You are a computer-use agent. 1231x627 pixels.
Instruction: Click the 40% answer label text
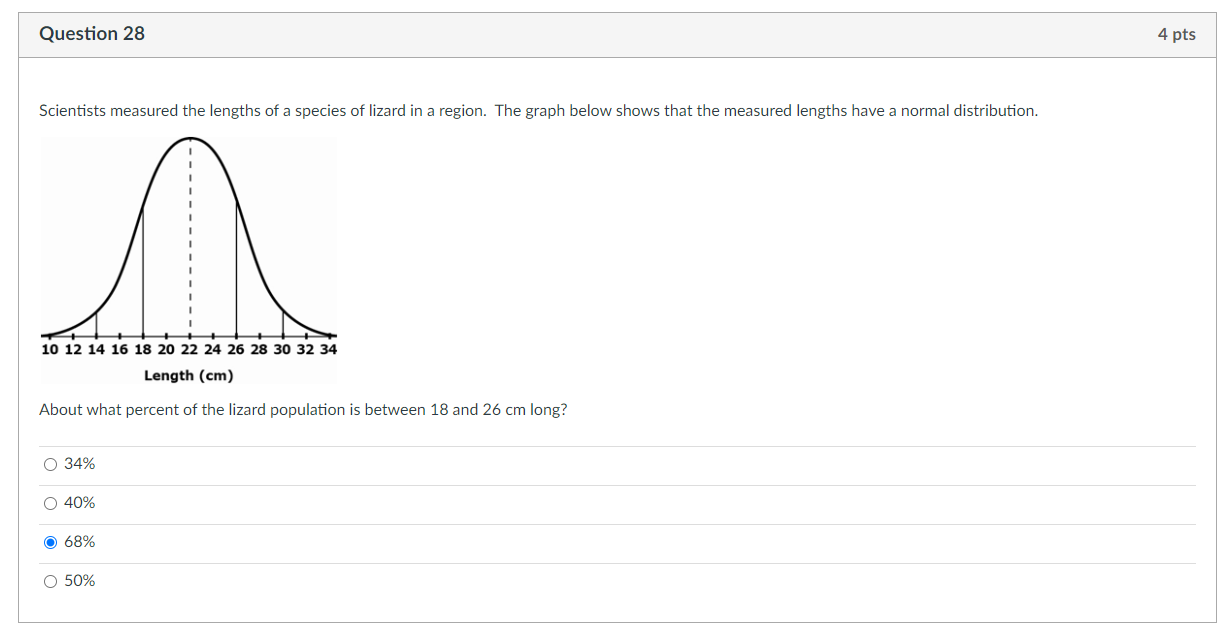click(x=79, y=503)
